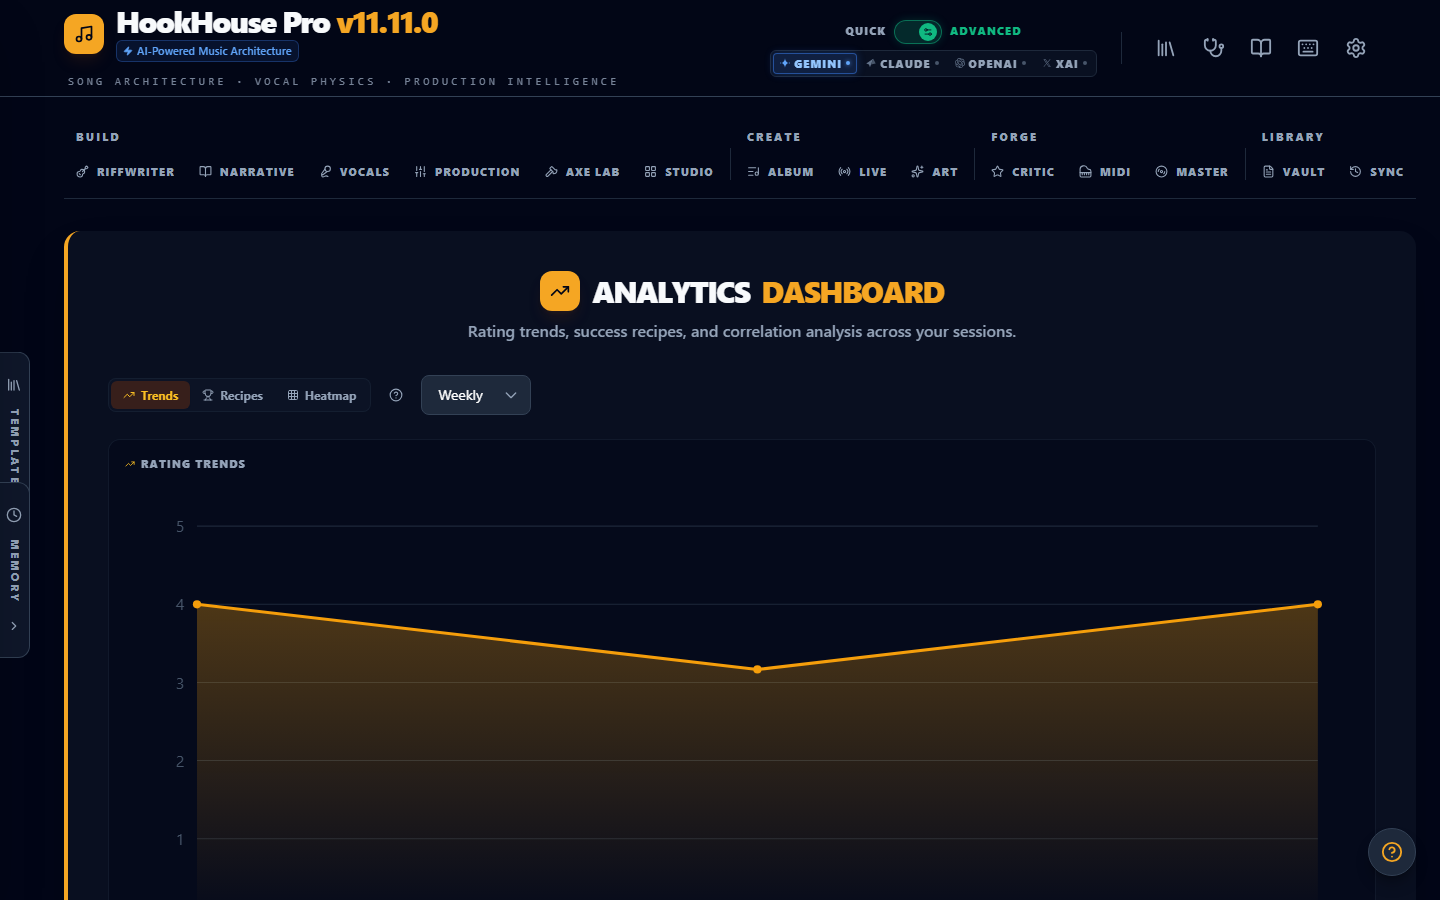Open the MIDI tool under Forge
Image resolution: width=1440 pixels, height=900 pixels.
[1104, 171]
